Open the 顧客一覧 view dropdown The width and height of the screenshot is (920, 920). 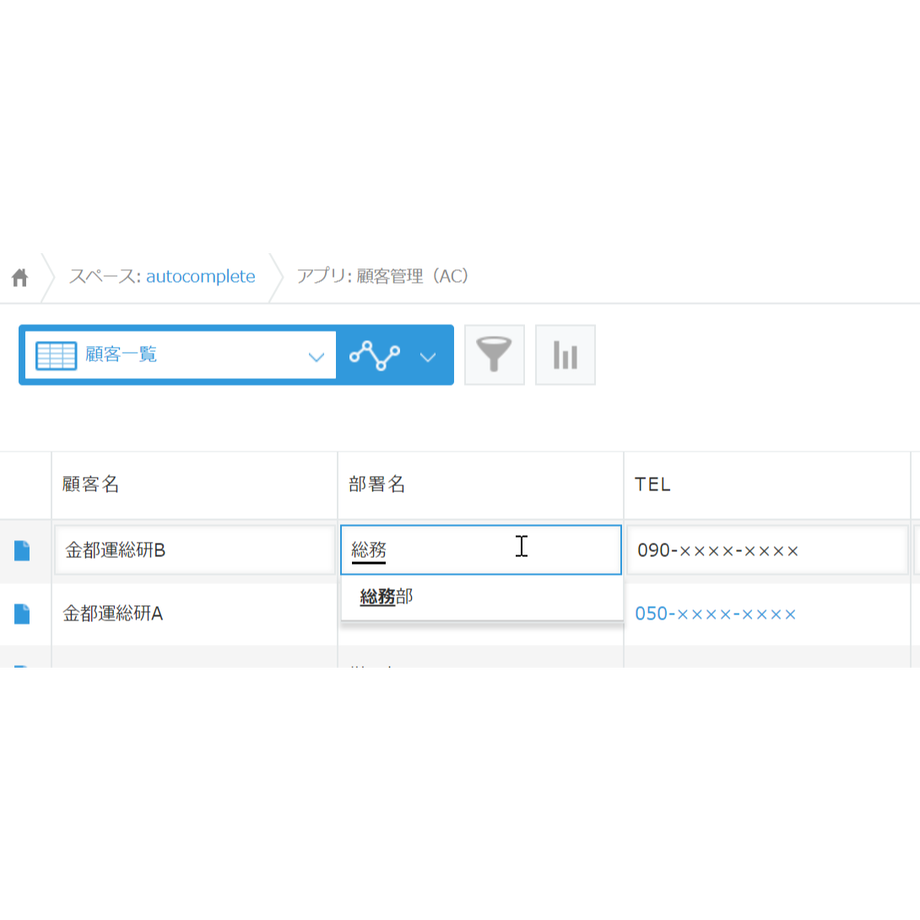[180, 355]
